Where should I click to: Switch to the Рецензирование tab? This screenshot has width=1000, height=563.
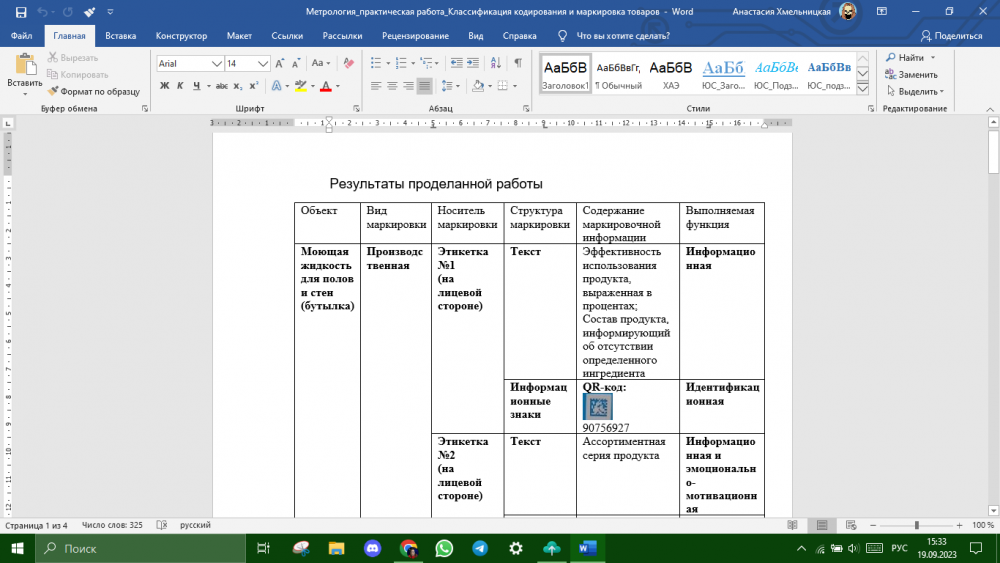point(415,35)
